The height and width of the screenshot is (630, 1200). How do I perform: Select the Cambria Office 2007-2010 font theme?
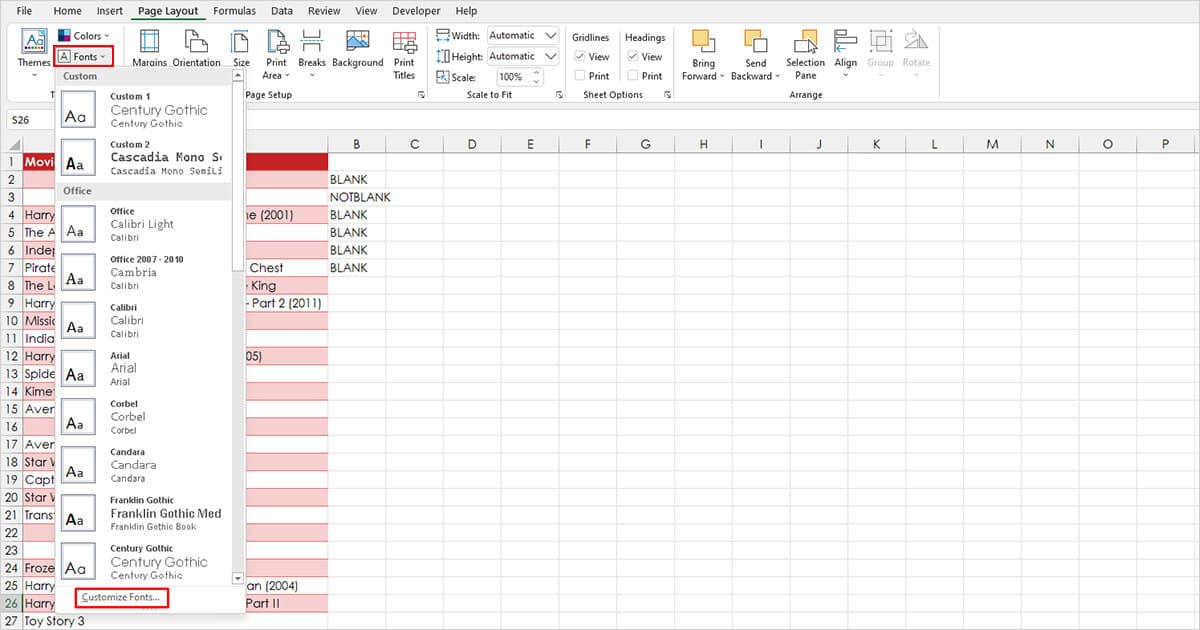click(140, 271)
